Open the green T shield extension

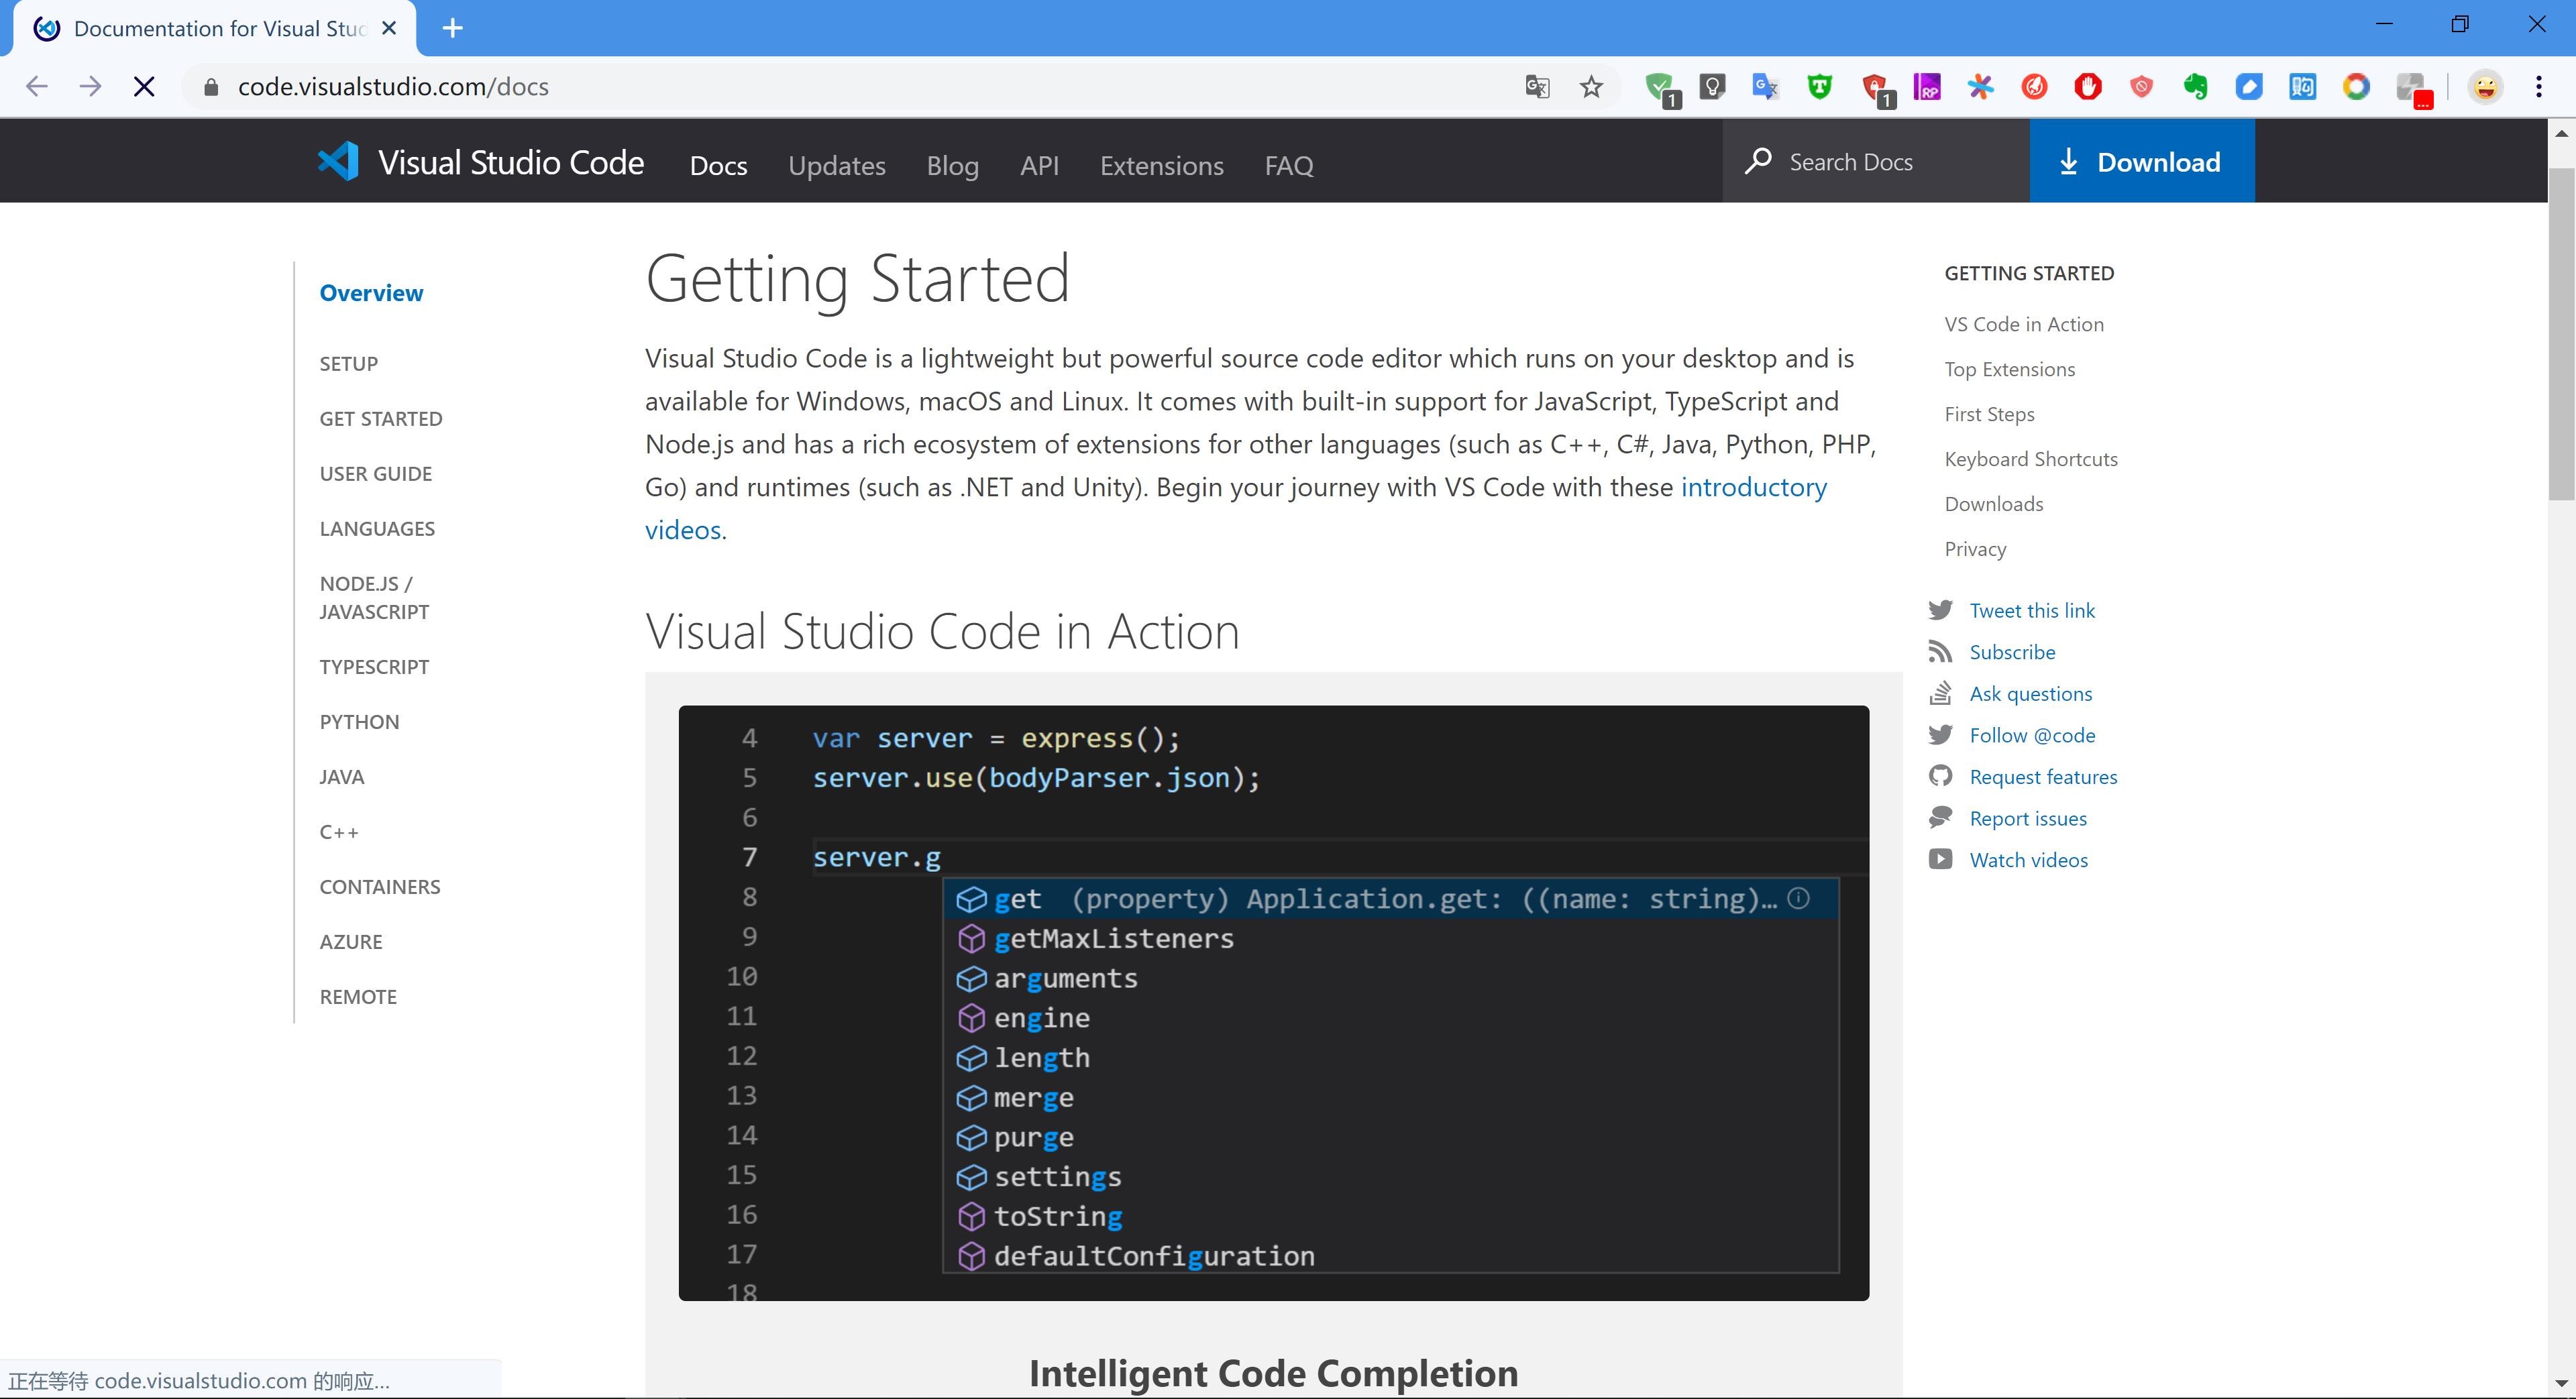tap(1819, 87)
